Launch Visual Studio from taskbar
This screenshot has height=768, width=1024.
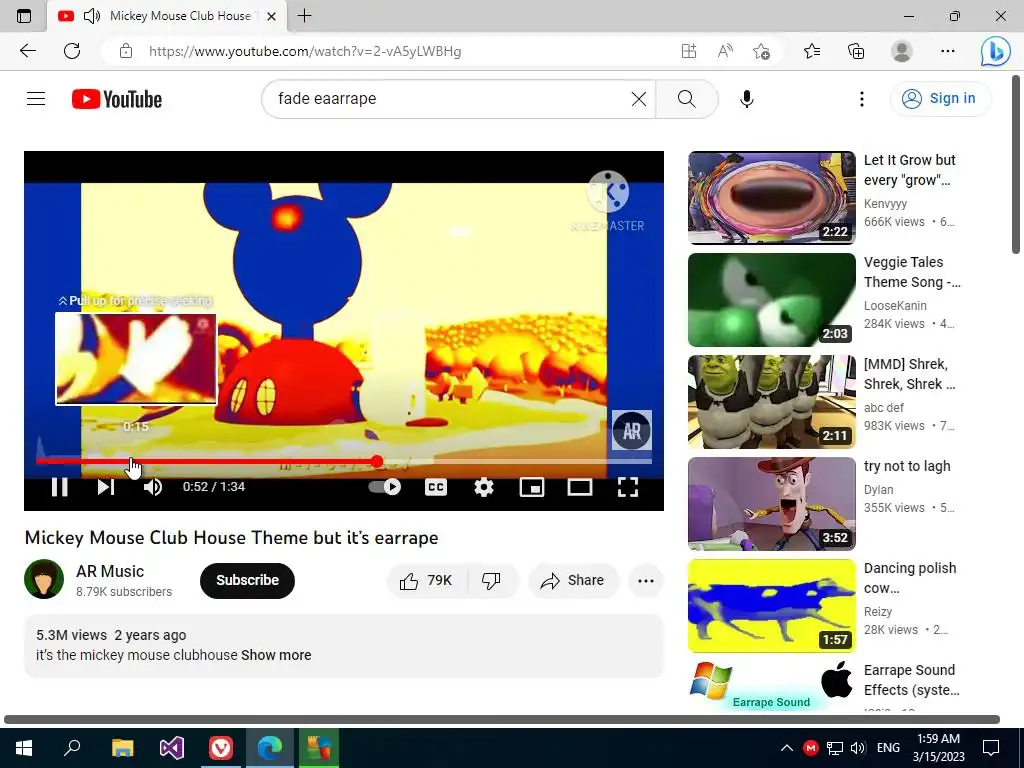[x=172, y=748]
